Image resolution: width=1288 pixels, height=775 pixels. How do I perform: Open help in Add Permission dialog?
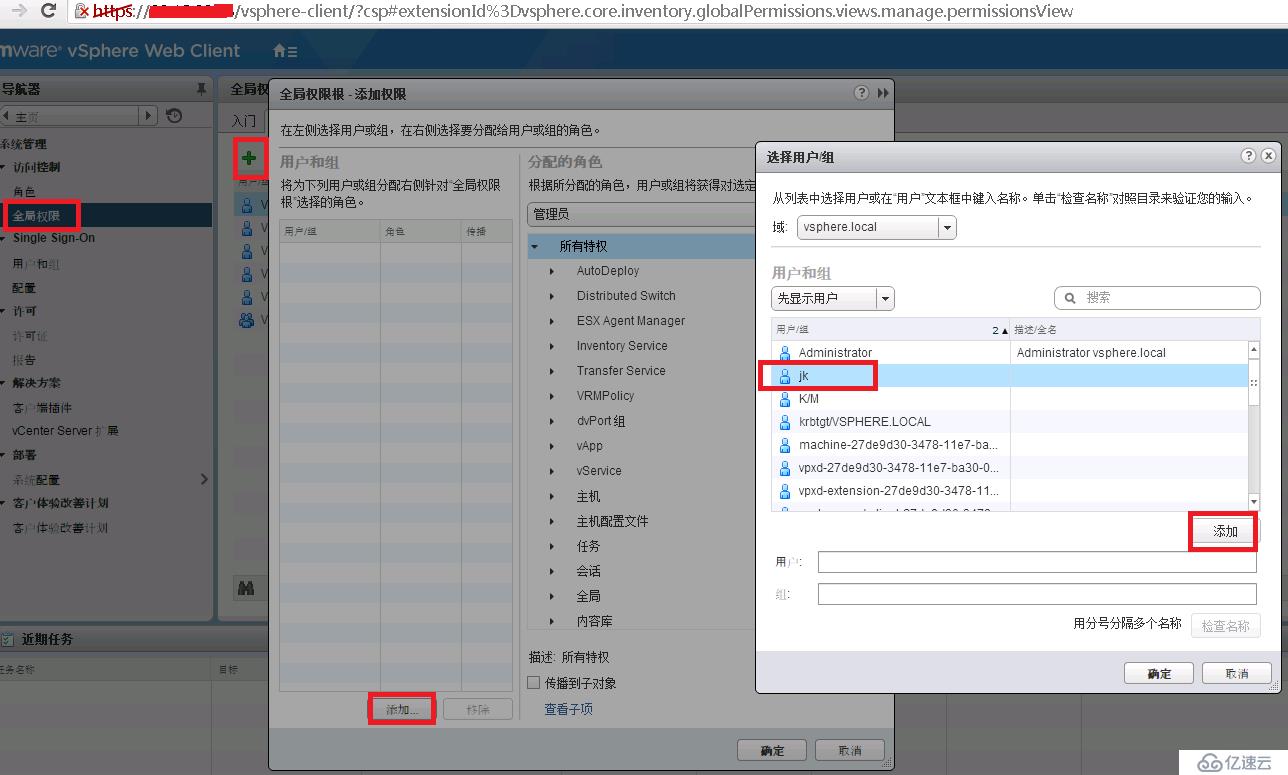click(862, 93)
